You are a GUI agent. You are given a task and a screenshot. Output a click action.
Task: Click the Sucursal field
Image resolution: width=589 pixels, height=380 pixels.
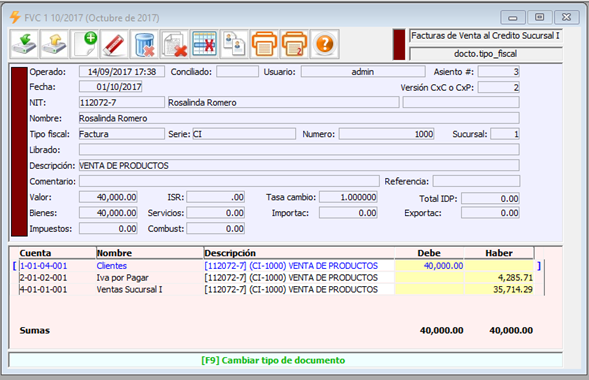[x=505, y=134]
